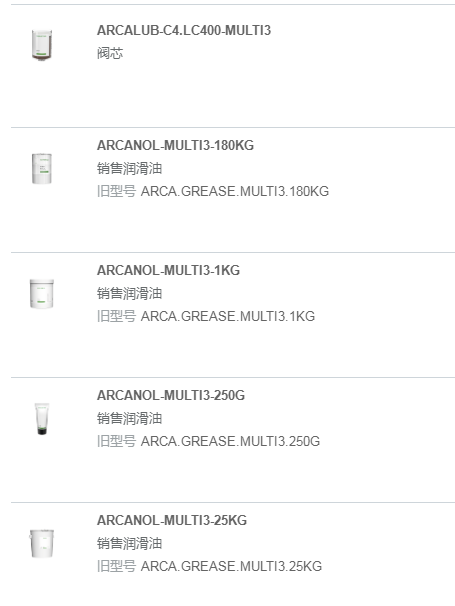Open the ARCALUB-C4.LC400-MULTI3 product title
Screen dimensions: 455x606
184,31
